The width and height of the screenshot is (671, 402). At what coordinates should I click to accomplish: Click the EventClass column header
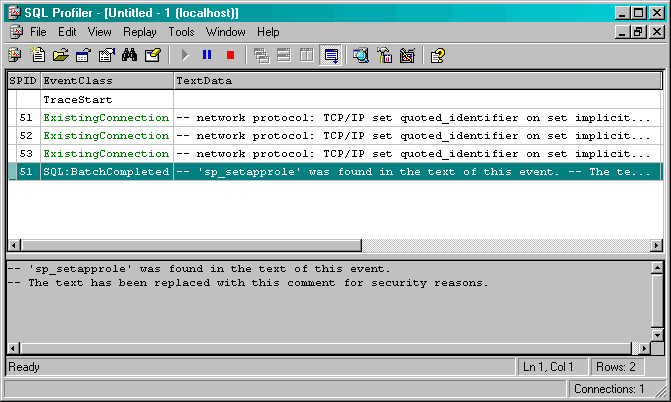click(x=107, y=80)
